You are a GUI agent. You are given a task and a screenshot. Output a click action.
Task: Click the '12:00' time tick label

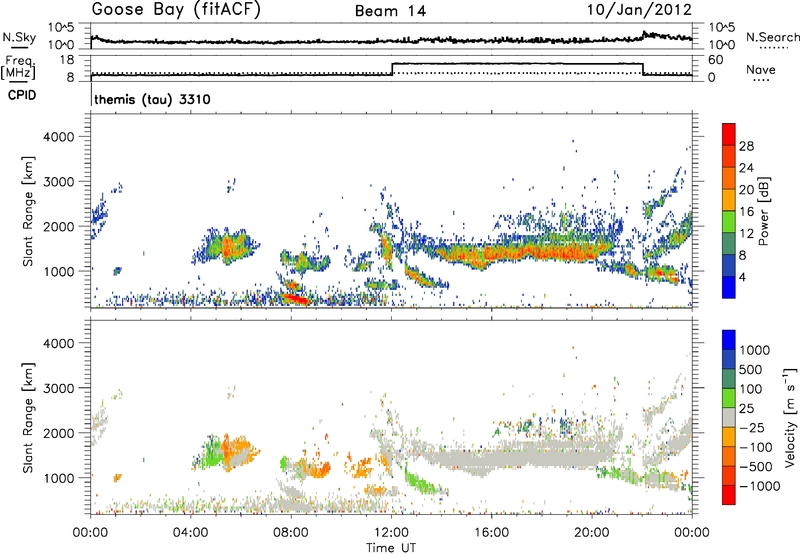click(x=391, y=533)
